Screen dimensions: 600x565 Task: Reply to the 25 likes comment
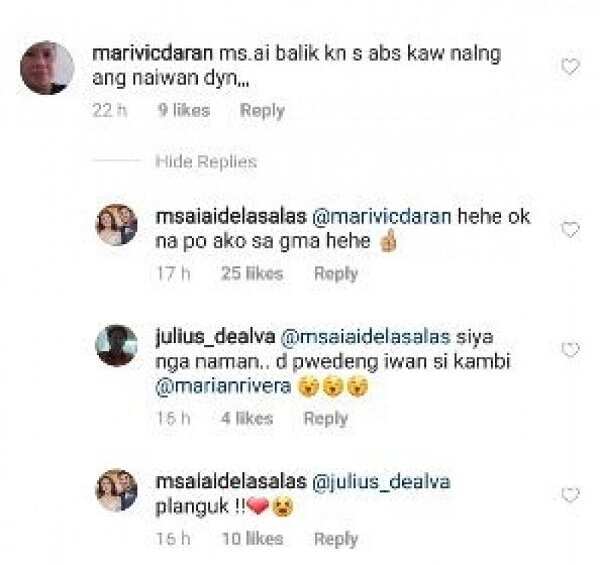(x=336, y=274)
